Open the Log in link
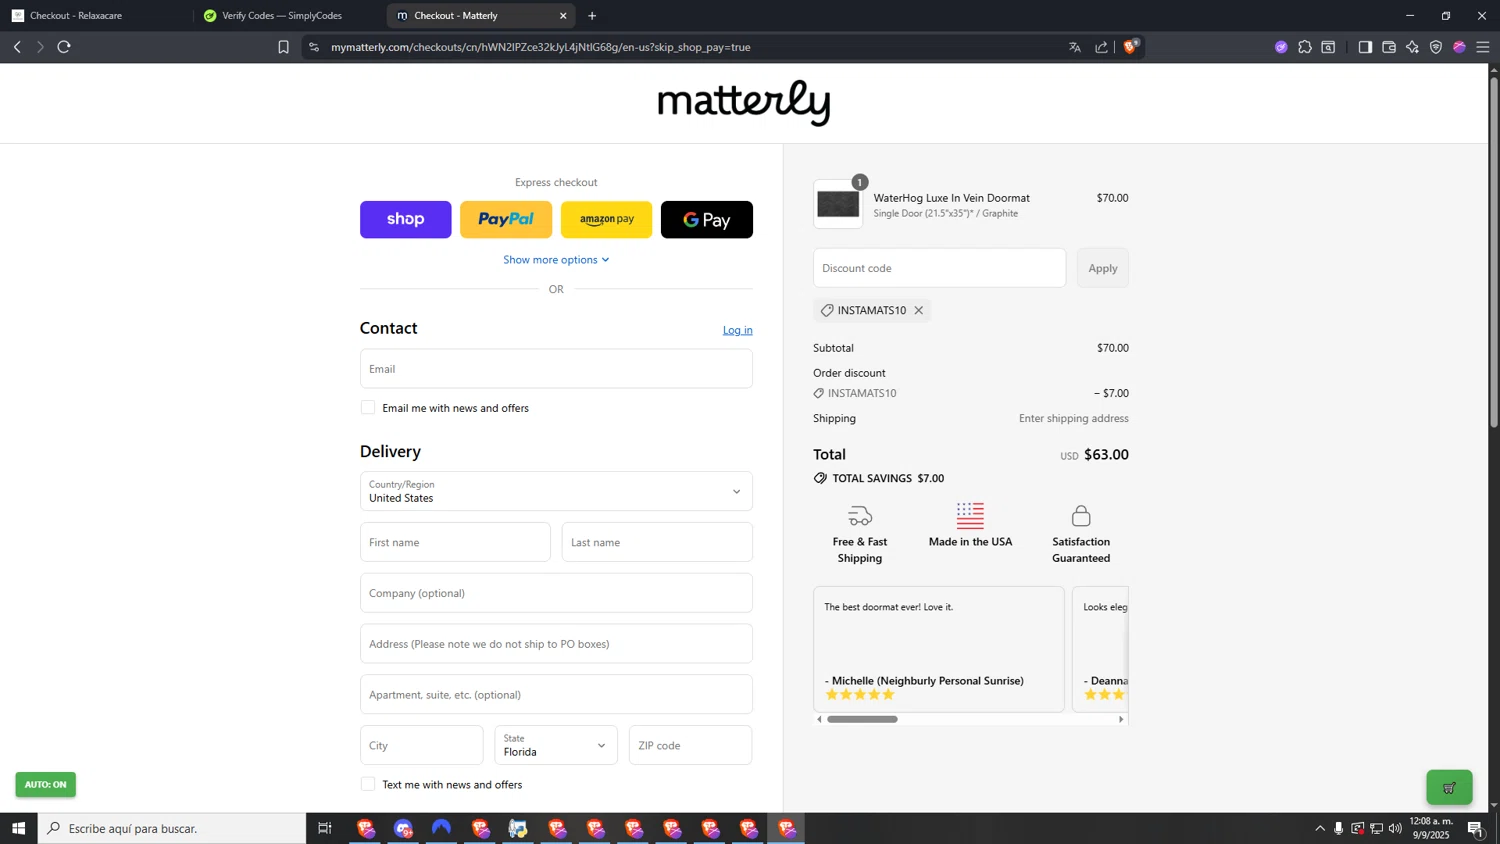The height and width of the screenshot is (844, 1500). pos(737,330)
